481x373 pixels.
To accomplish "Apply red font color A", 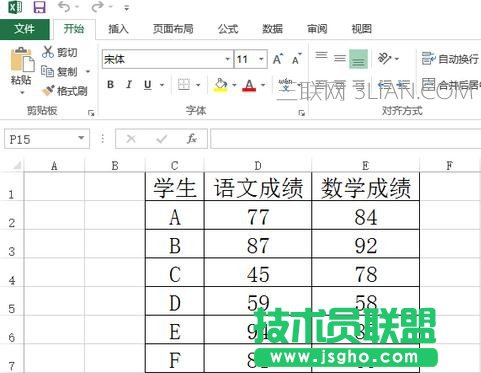I will pyautogui.click(x=249, y=85).
